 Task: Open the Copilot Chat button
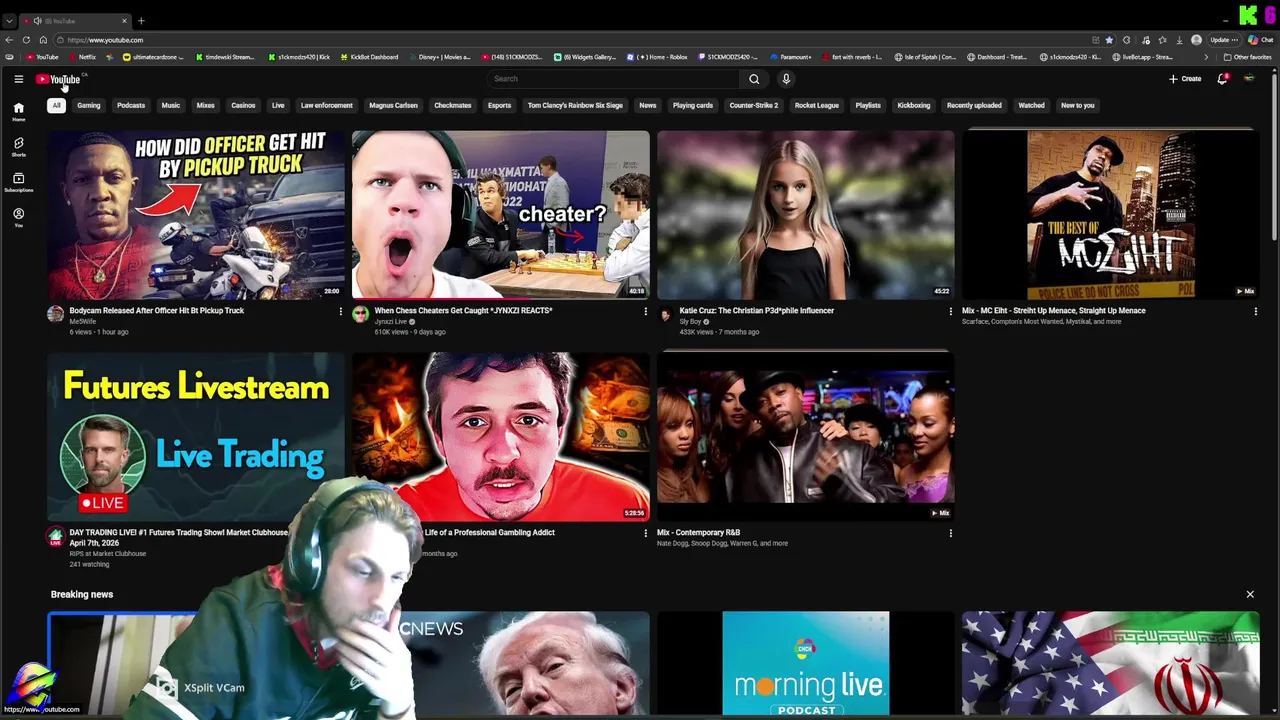(x=1259, y=40)
